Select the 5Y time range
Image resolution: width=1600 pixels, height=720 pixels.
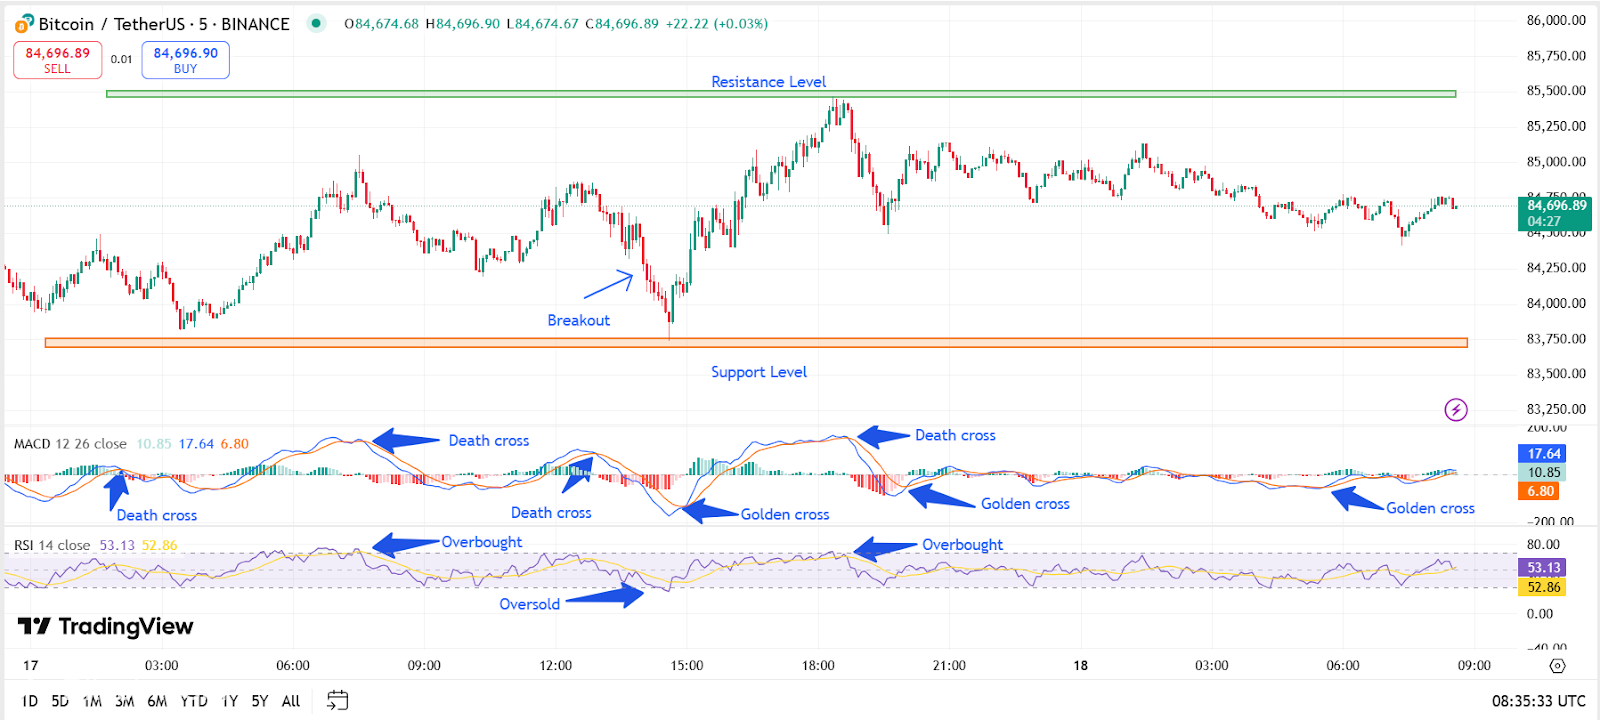pos(260,701)
